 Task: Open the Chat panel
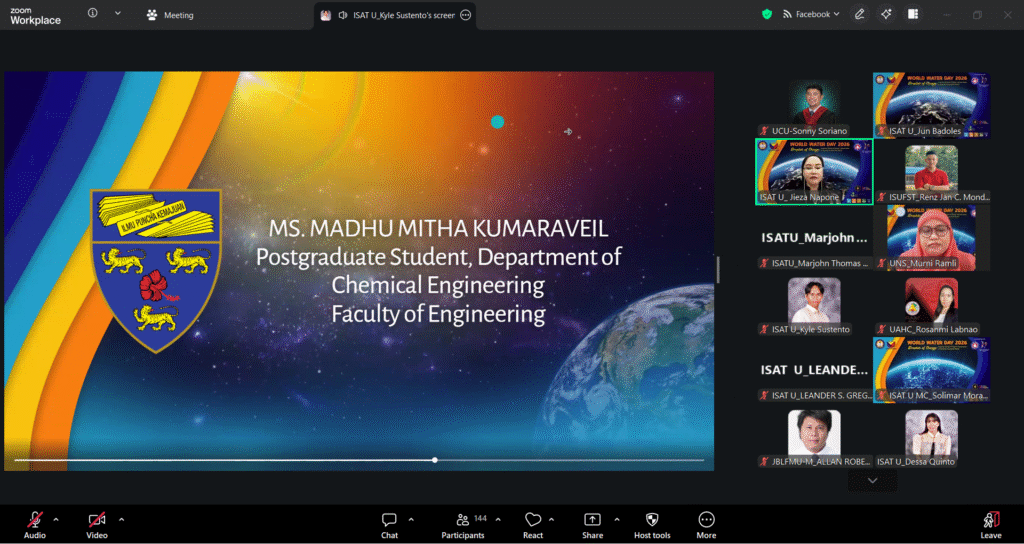pos(389,520)
